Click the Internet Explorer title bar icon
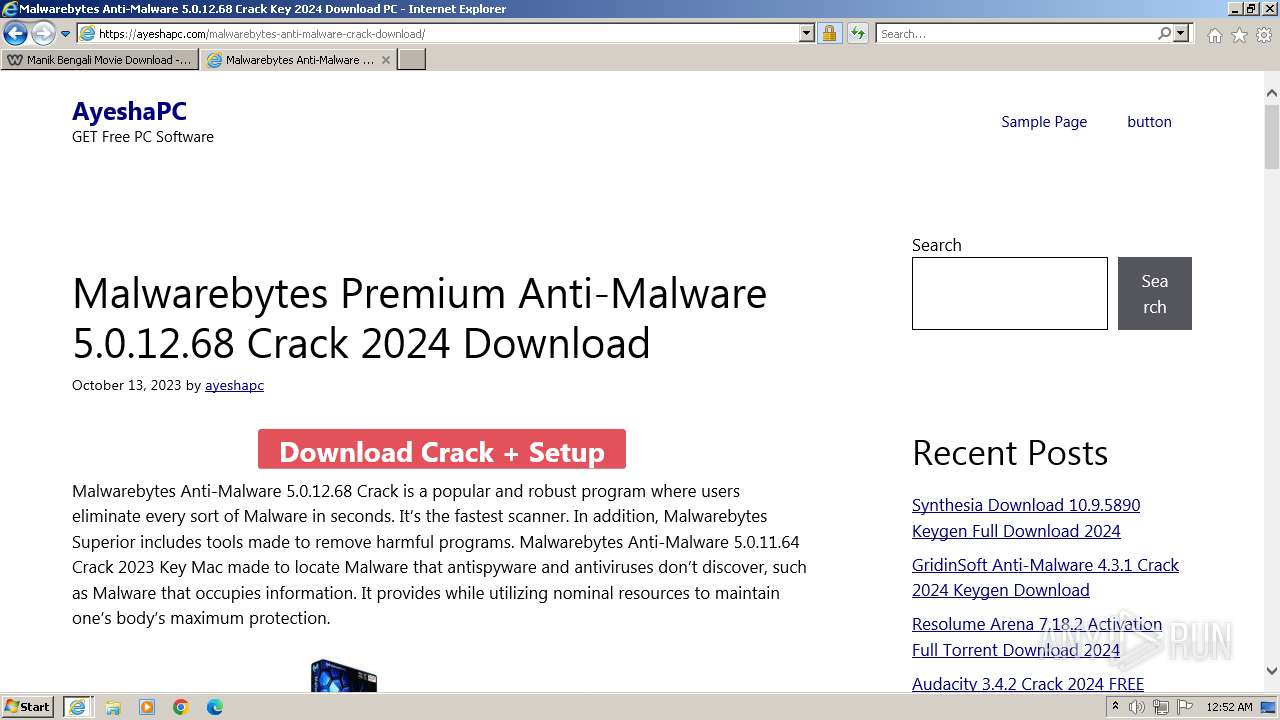Screen dimensions: 1280x720 pos(9,9)
